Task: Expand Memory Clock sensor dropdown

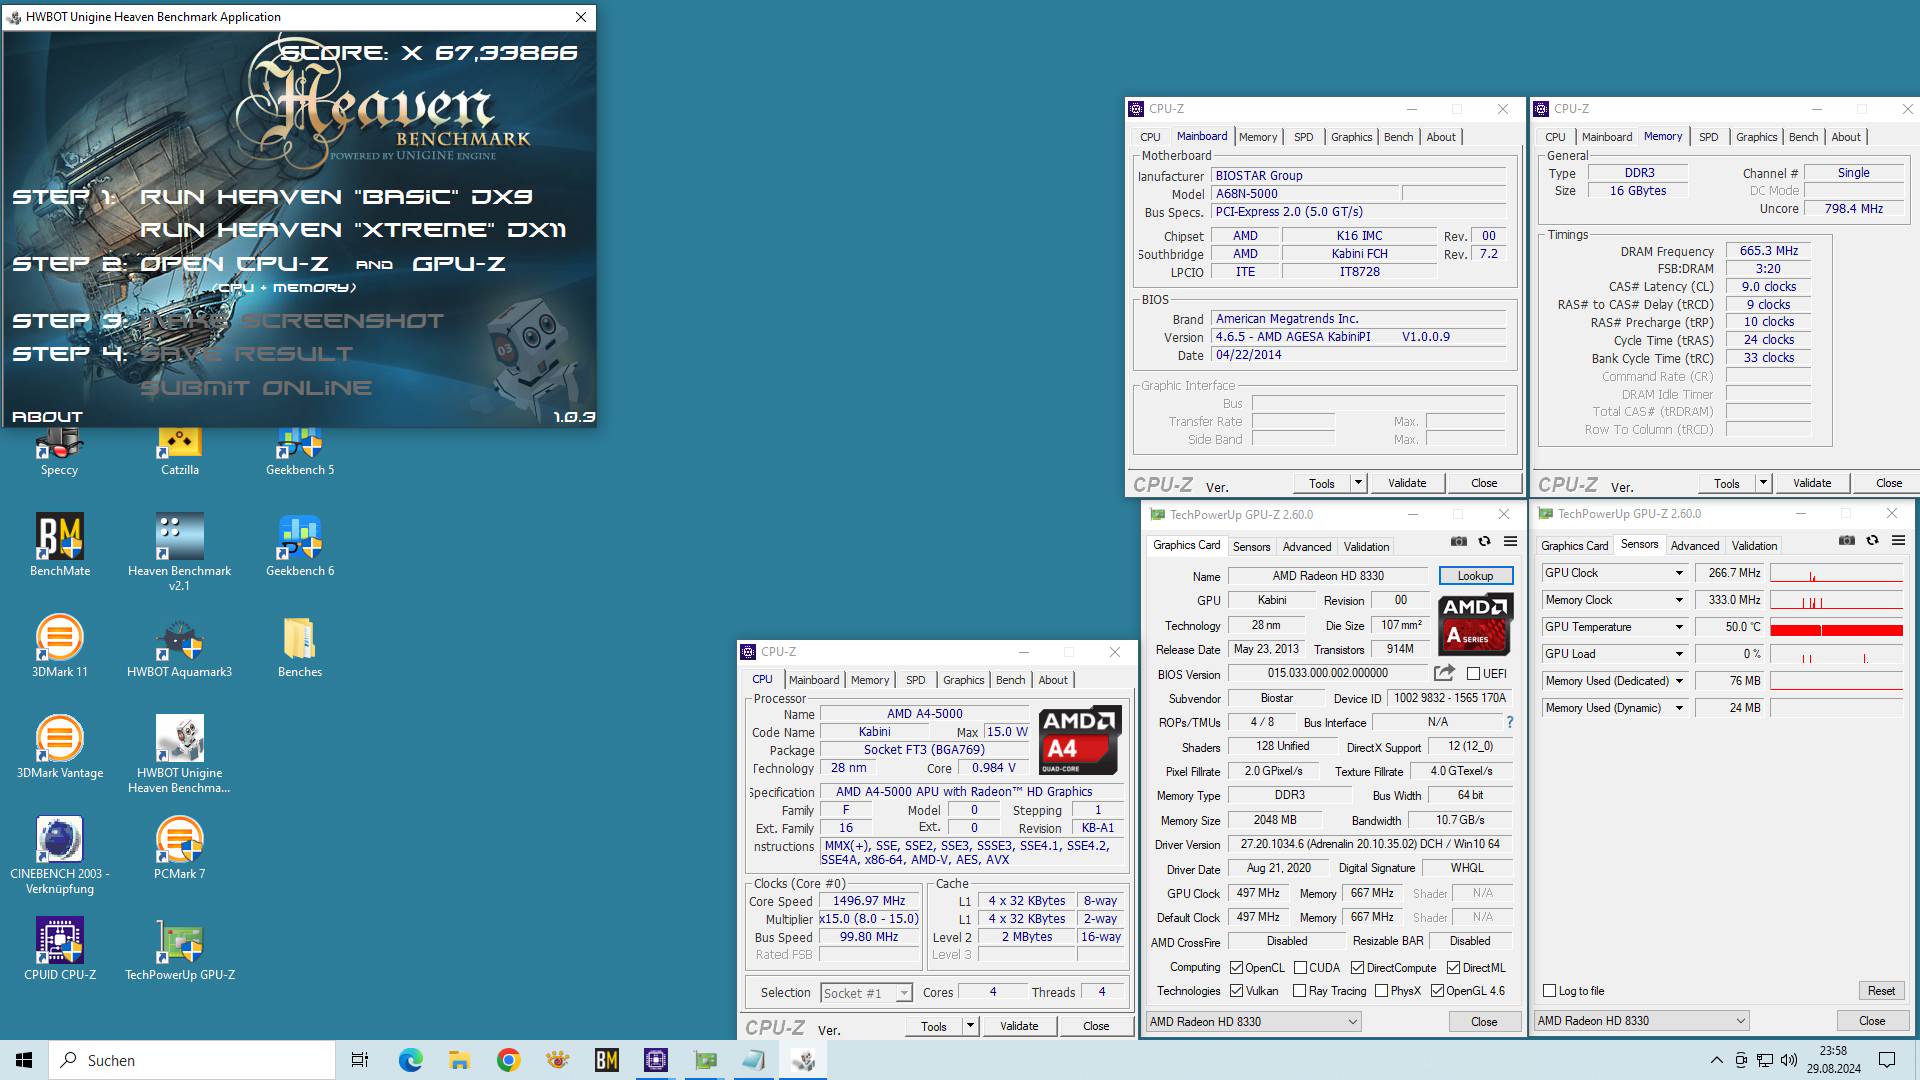Action: [x=1679, y=600]
